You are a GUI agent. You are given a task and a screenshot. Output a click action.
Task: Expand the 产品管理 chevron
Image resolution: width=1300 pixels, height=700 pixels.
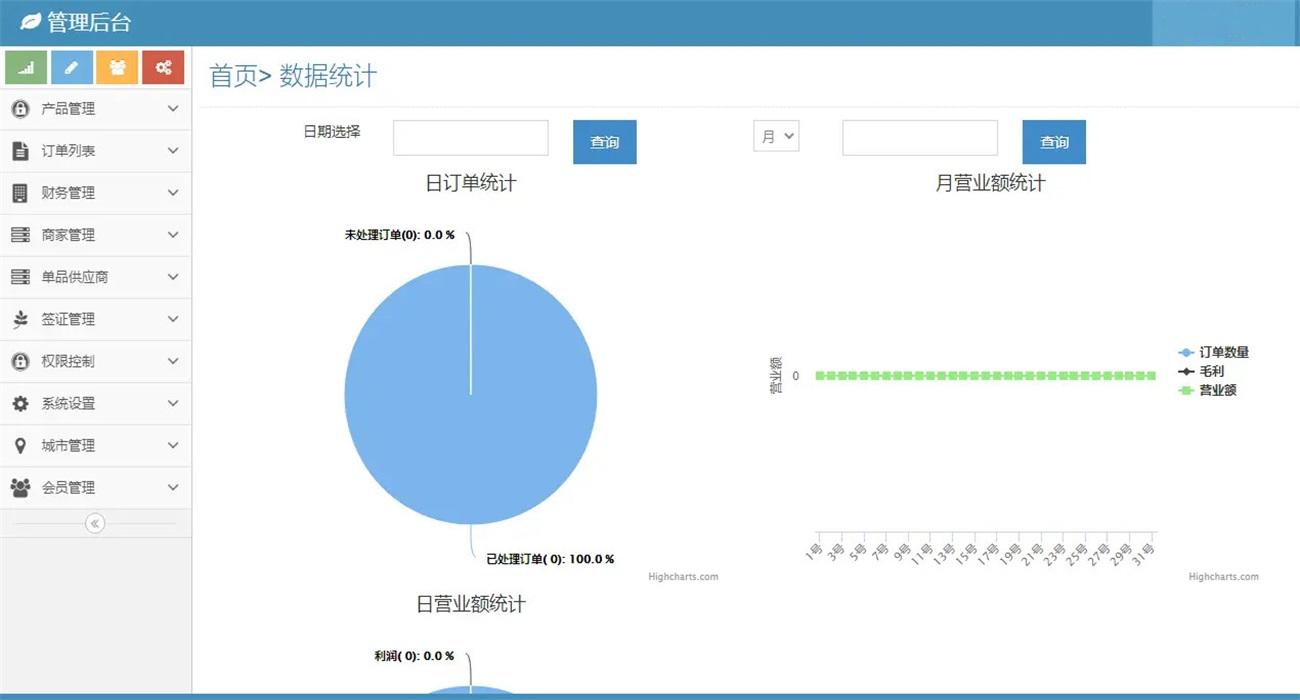(x=173, y=109)
